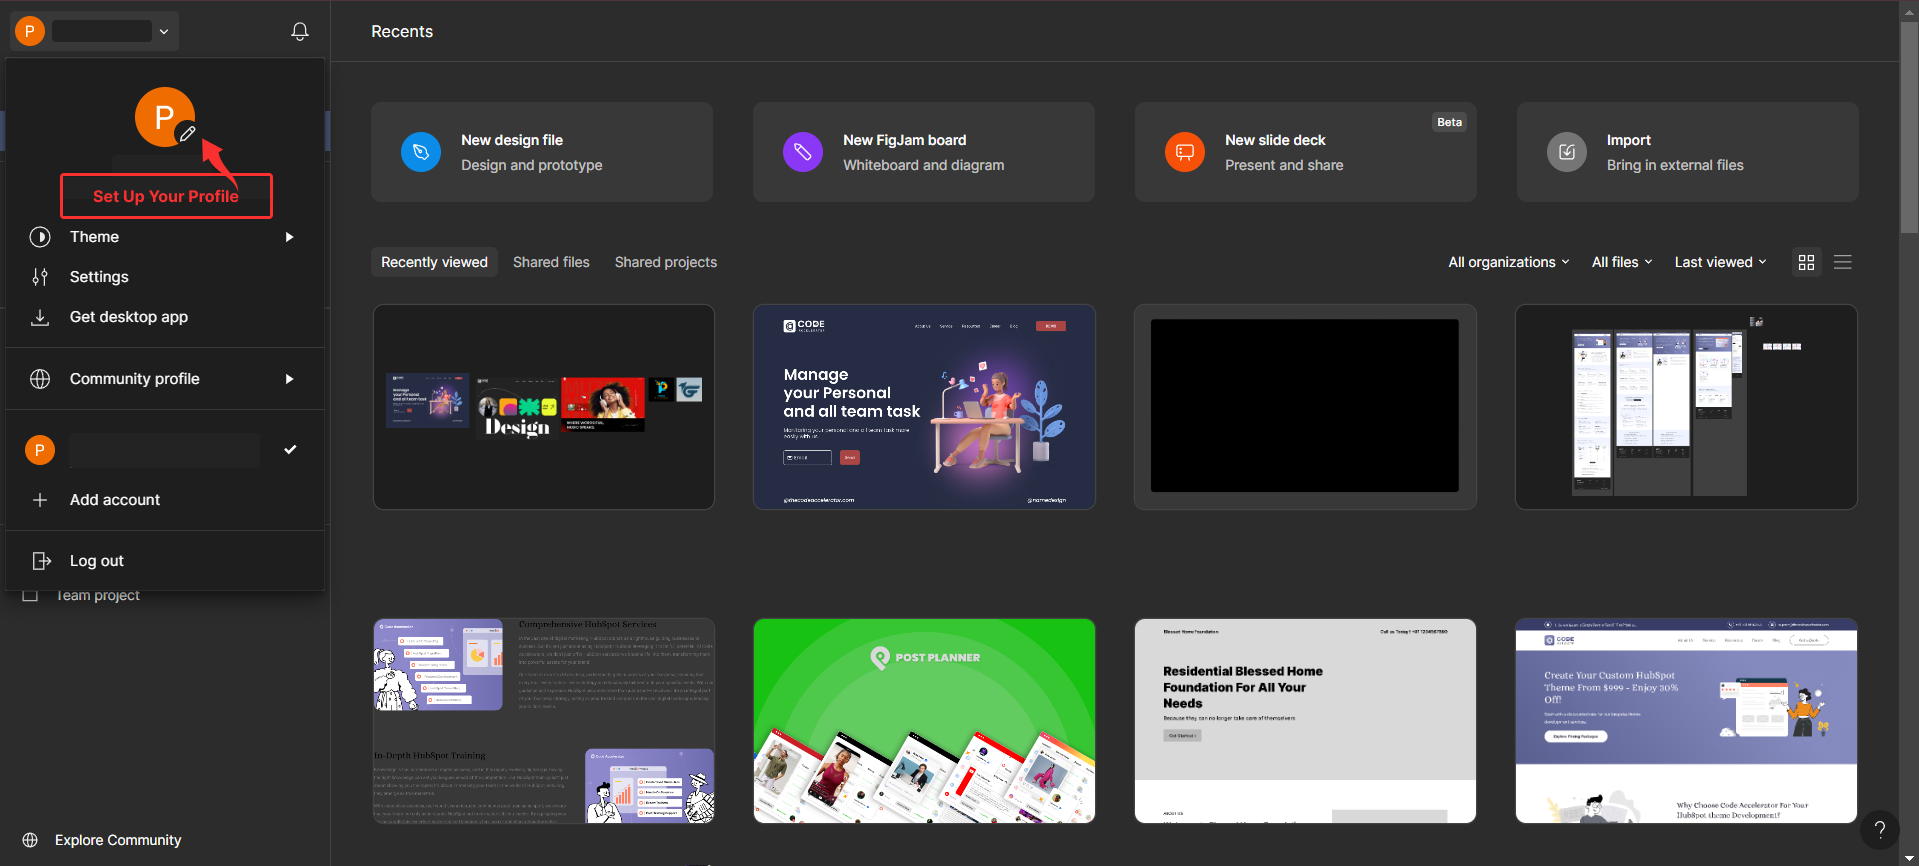
Task: Switch to list view layout
Action: click(1843, 262)
